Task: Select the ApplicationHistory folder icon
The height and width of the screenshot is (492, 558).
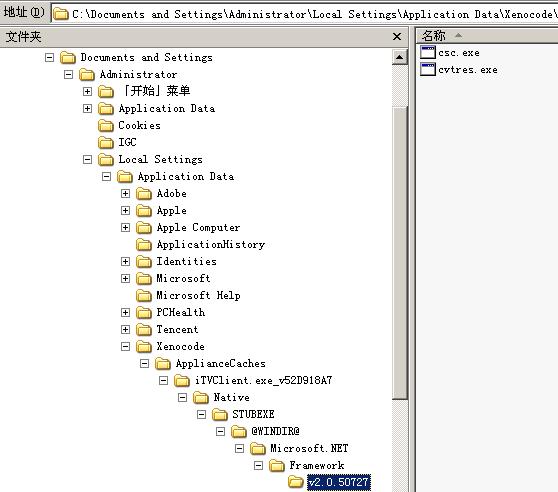Action: 144,245
